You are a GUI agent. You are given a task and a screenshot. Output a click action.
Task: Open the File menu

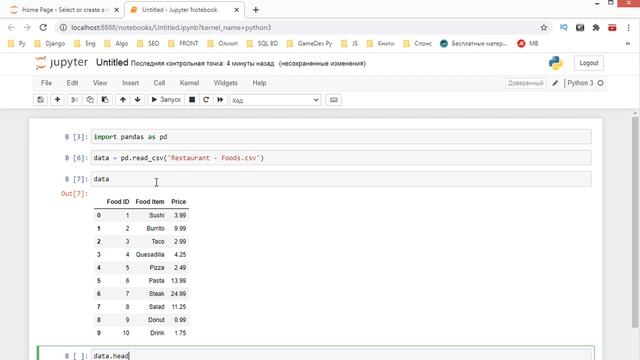coord(46,83)
